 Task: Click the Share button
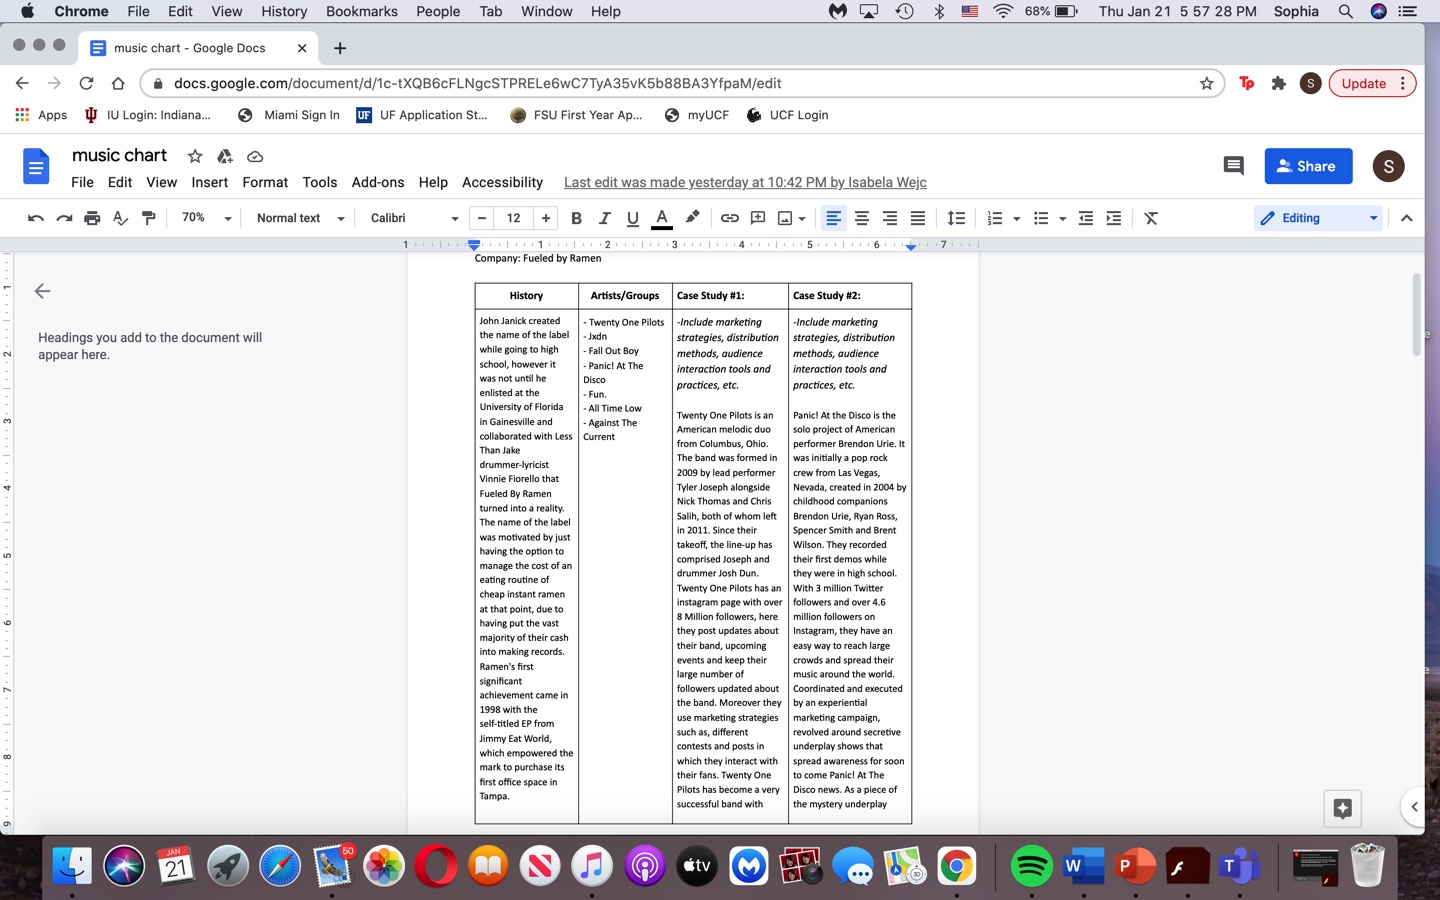(x=1308, y=166)
